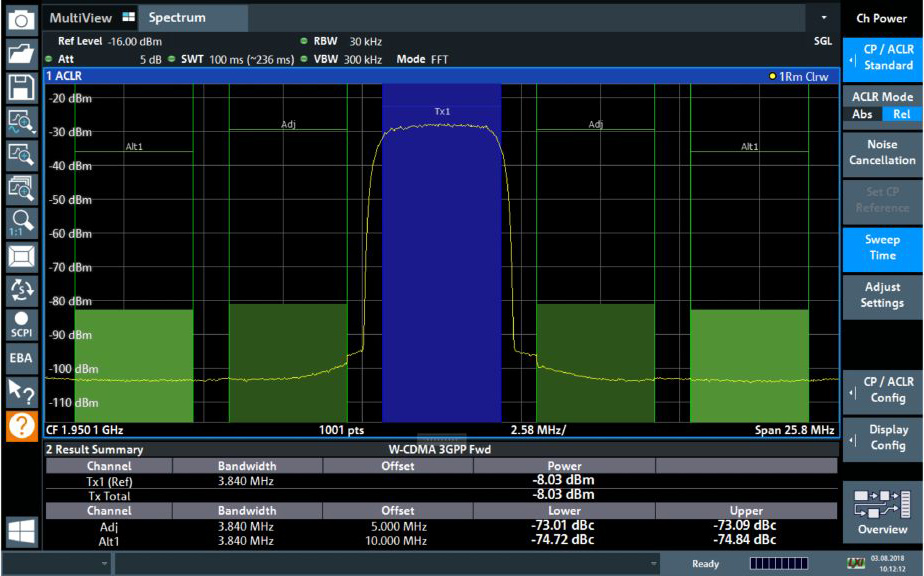The width and height of the screenshot is (924, 576).
Task: Set ACLR Mode to Rel
Action: pyautogui.click(x=901, y=114)
